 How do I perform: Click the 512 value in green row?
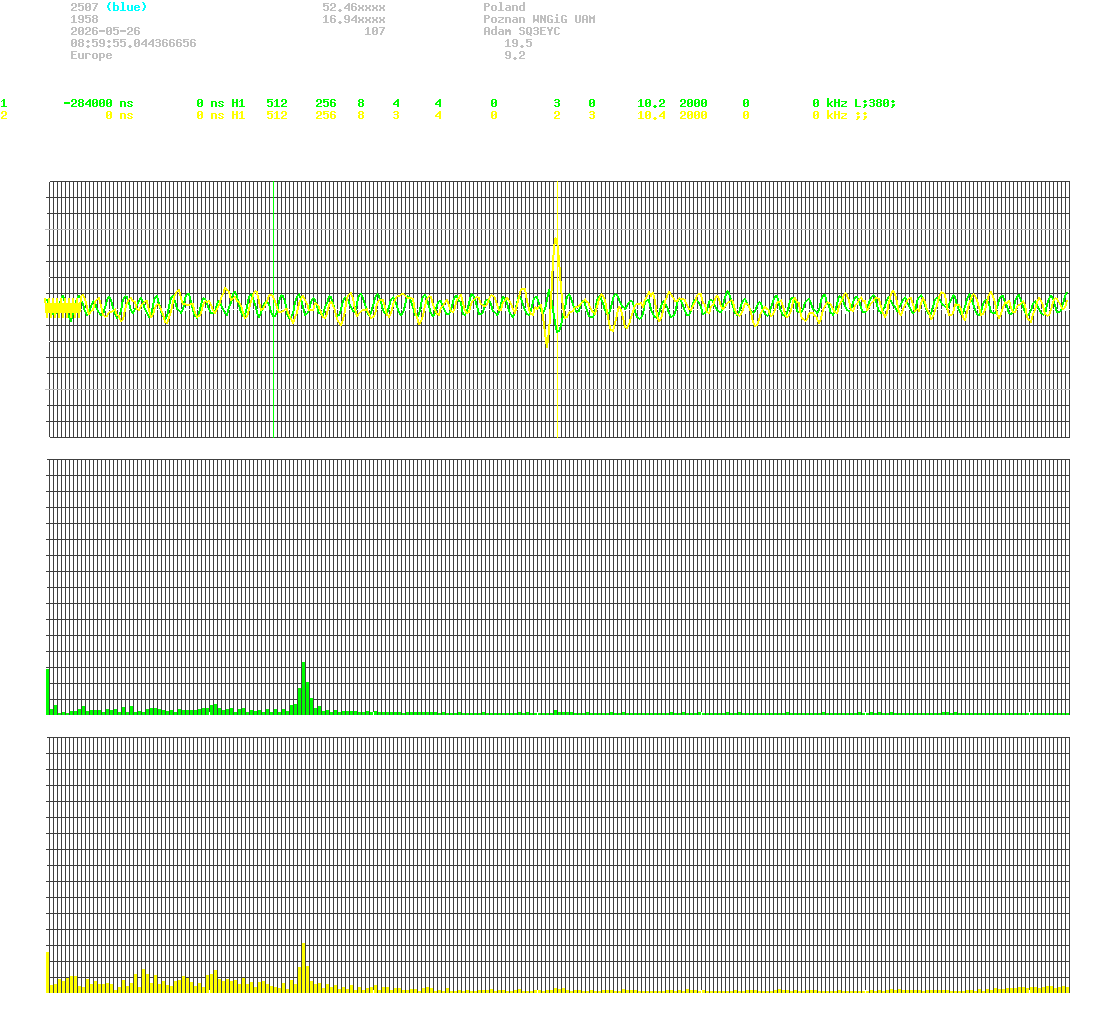coord(277,103)
